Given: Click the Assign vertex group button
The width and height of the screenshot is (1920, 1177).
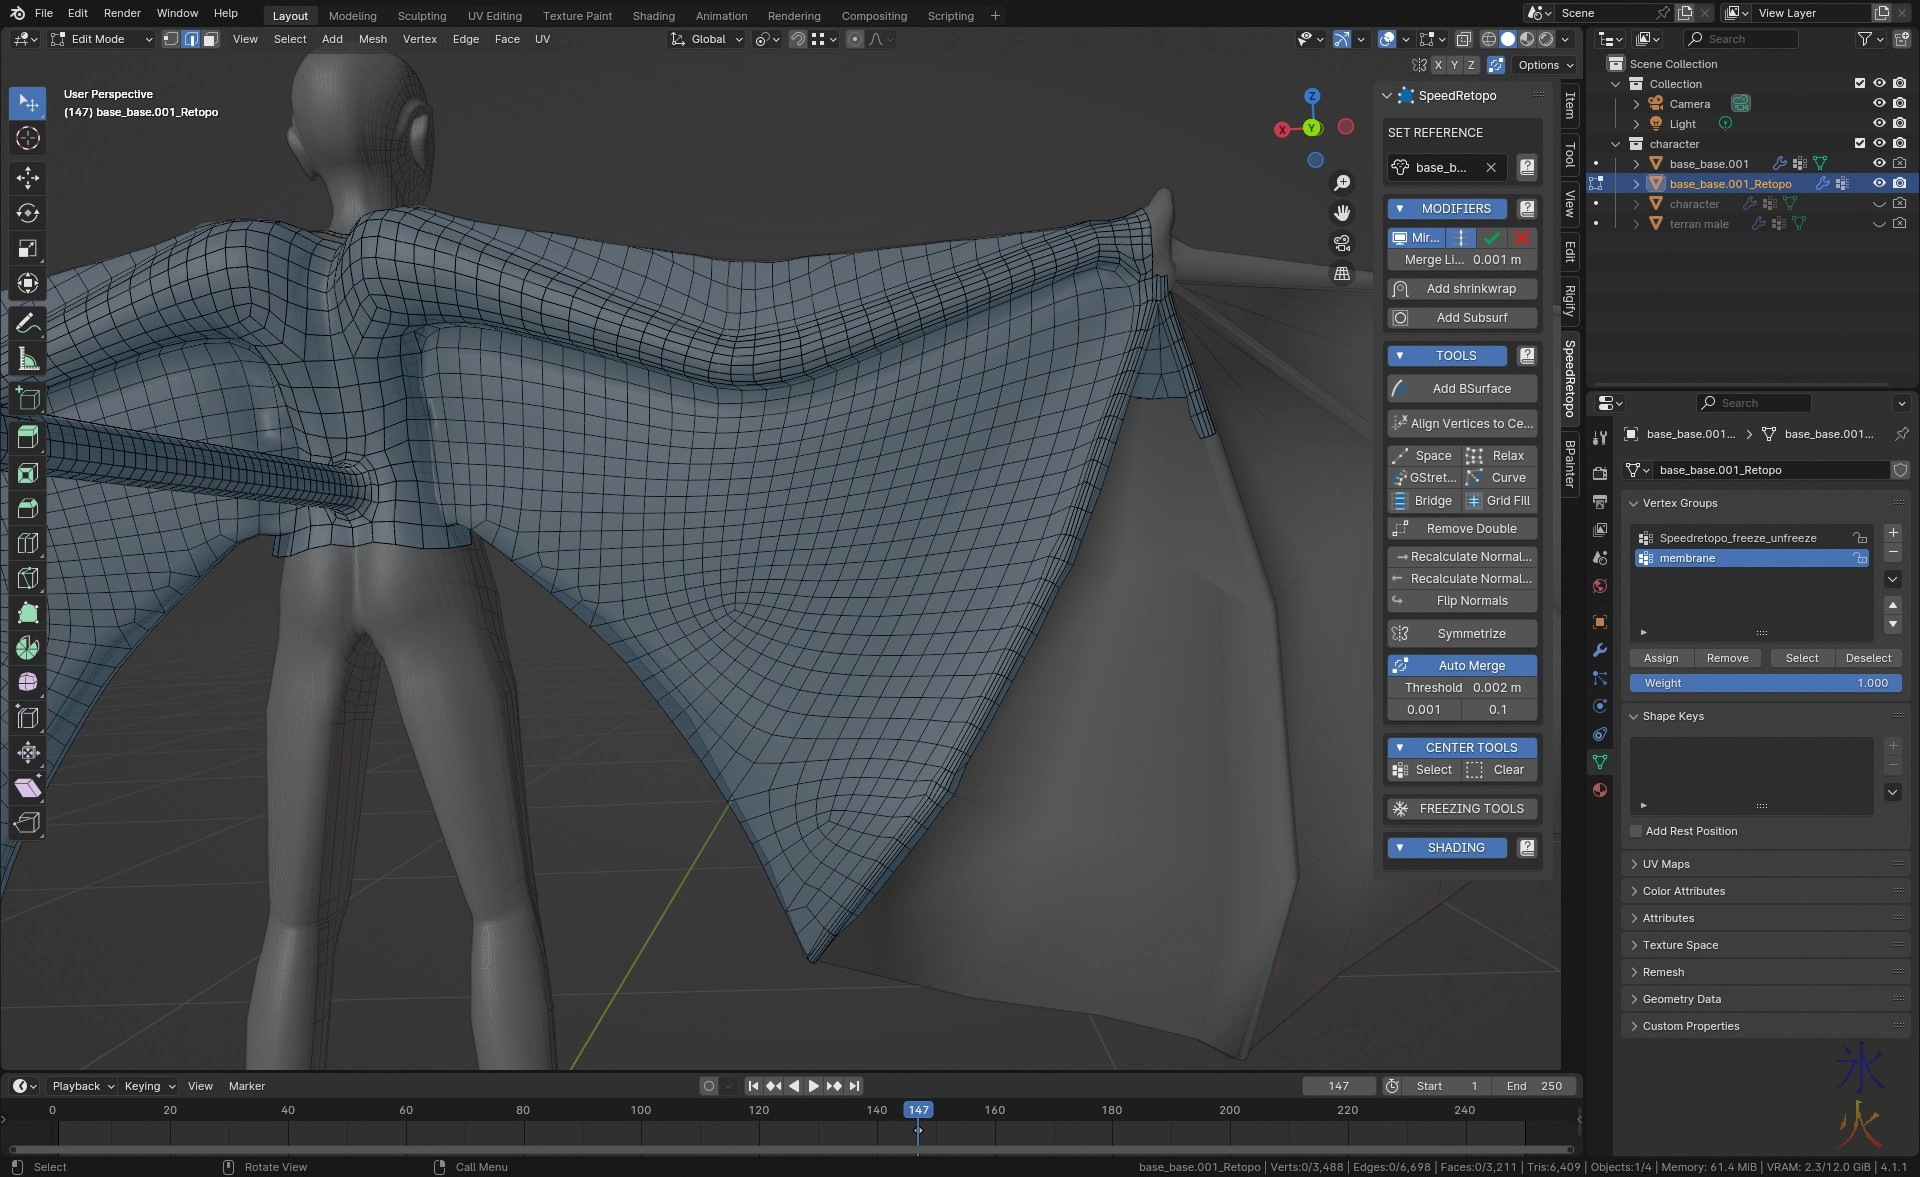Looking at the screenshot, I should tap(1660, 658).
